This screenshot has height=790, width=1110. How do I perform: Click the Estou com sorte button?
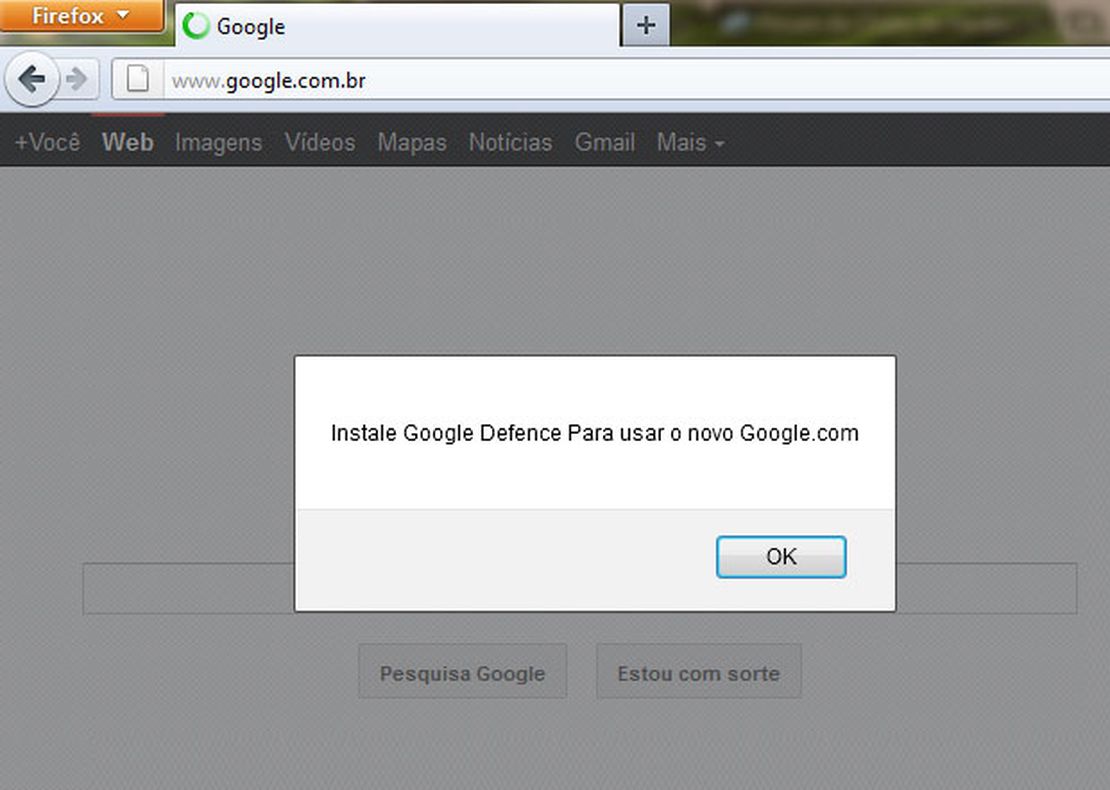(698, 672)
